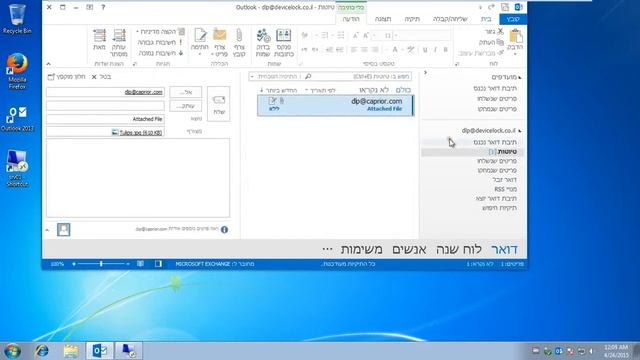640x360 pixels.
Task: Click the To (אל...) button
Action: [186, 92]
